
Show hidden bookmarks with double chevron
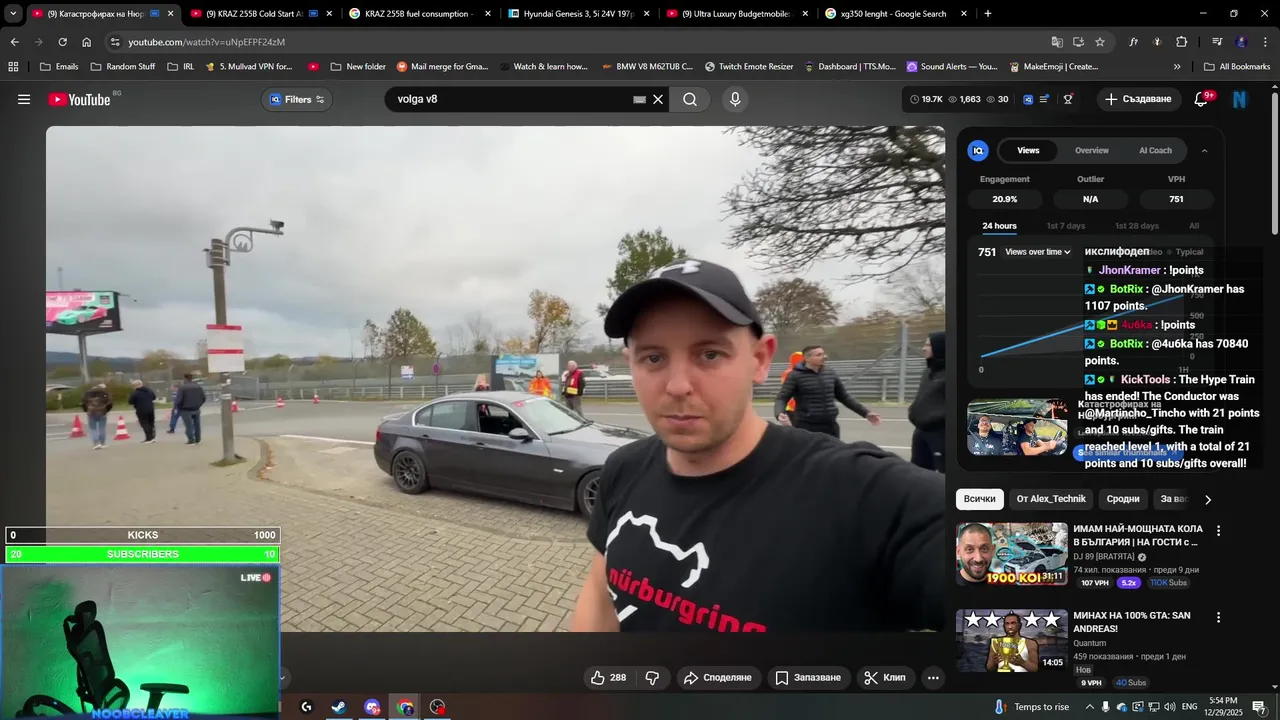[1177, 67]
